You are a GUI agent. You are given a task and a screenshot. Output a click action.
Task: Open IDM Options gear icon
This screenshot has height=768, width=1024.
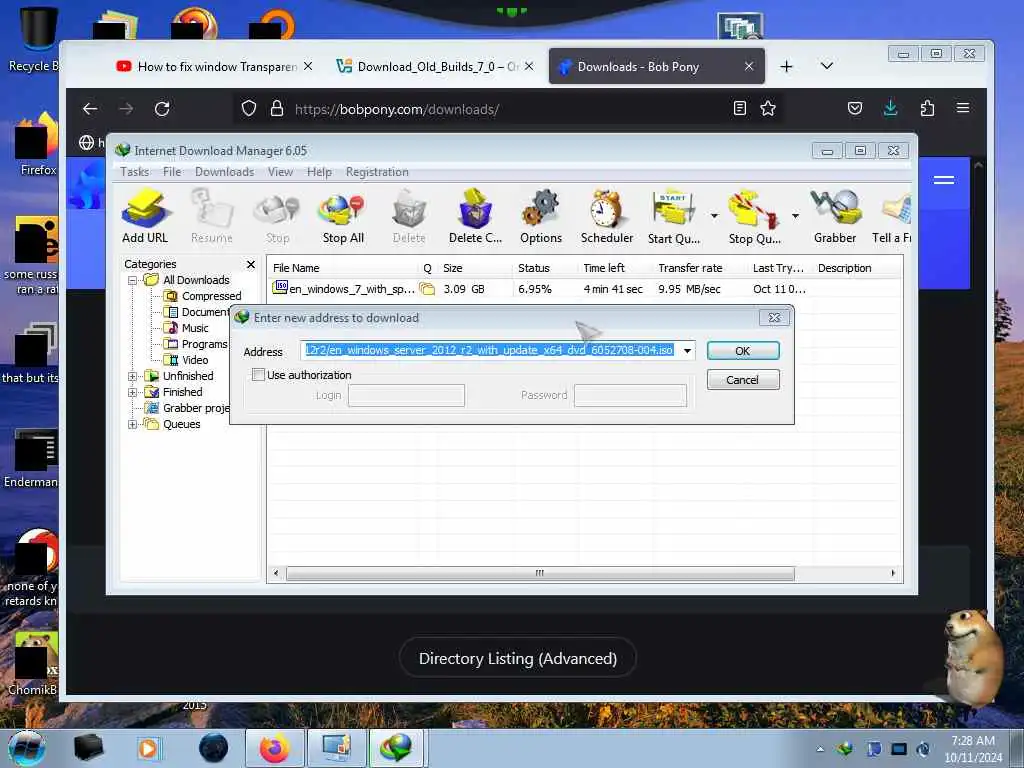pos(541,216)
